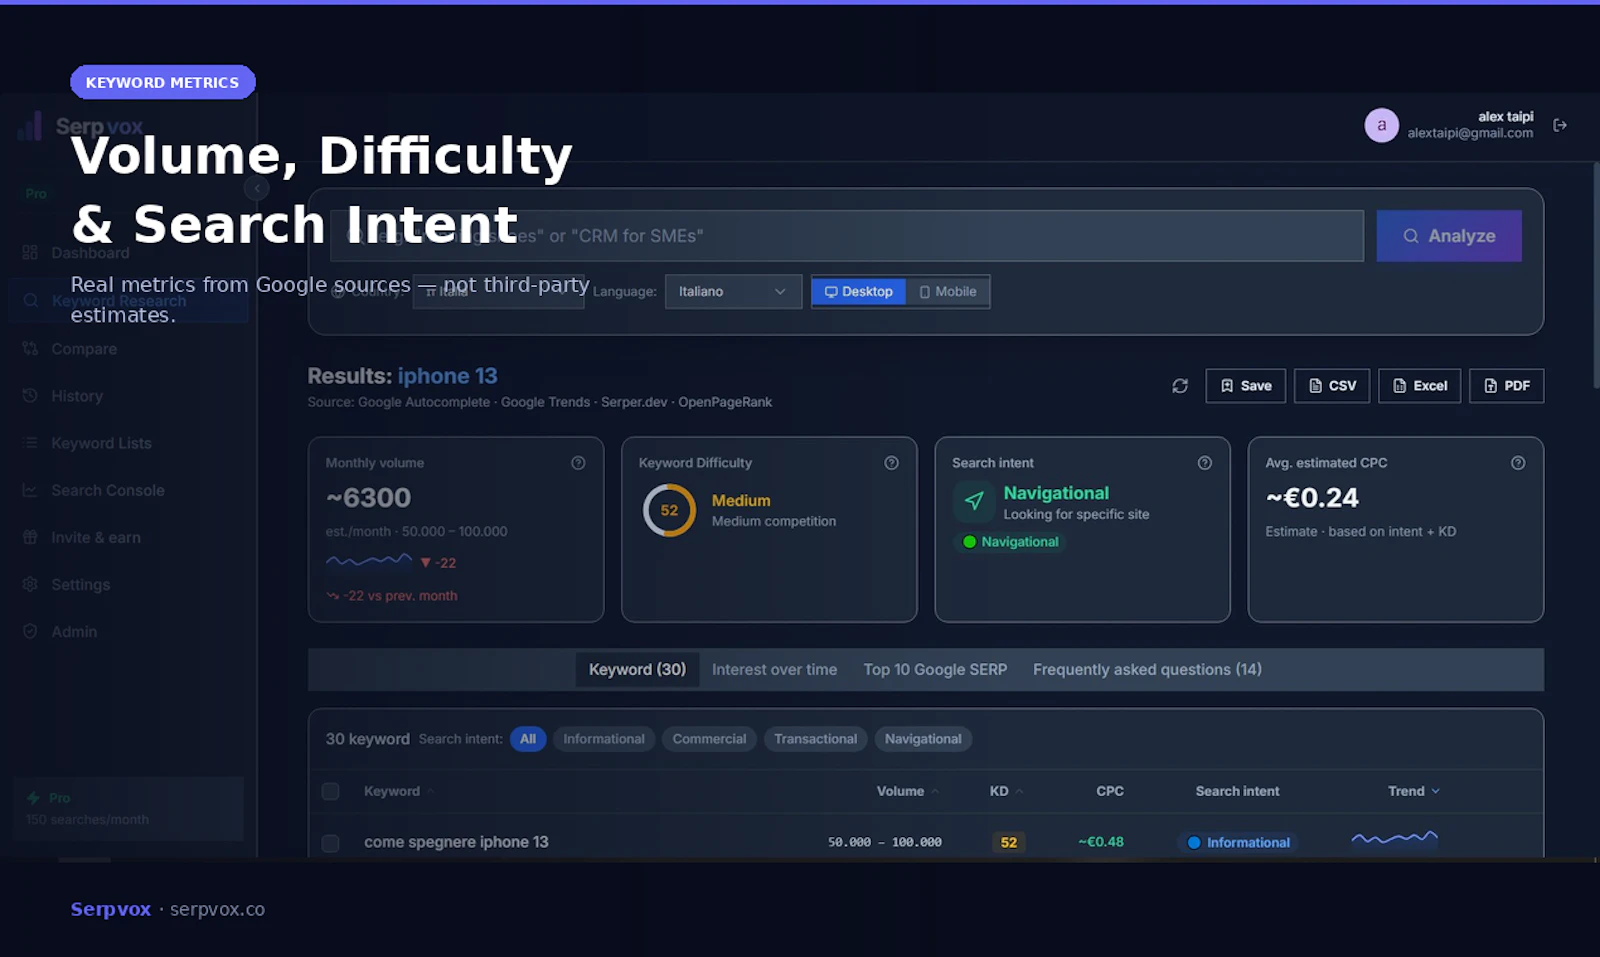This screenshot has width=1600, height=957.
Task: Click the Informational badge in the first row
Action: pos(1238,842)
